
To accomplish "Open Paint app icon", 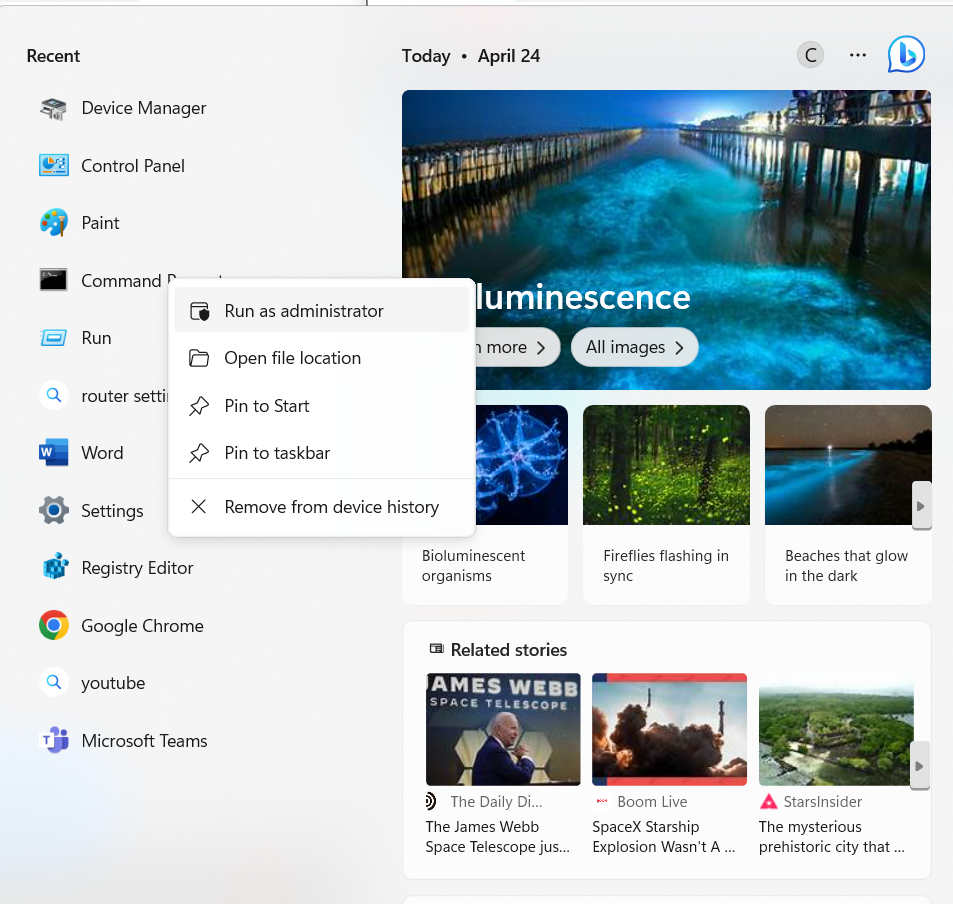I will pyautogui.click(x=54, y=223).
